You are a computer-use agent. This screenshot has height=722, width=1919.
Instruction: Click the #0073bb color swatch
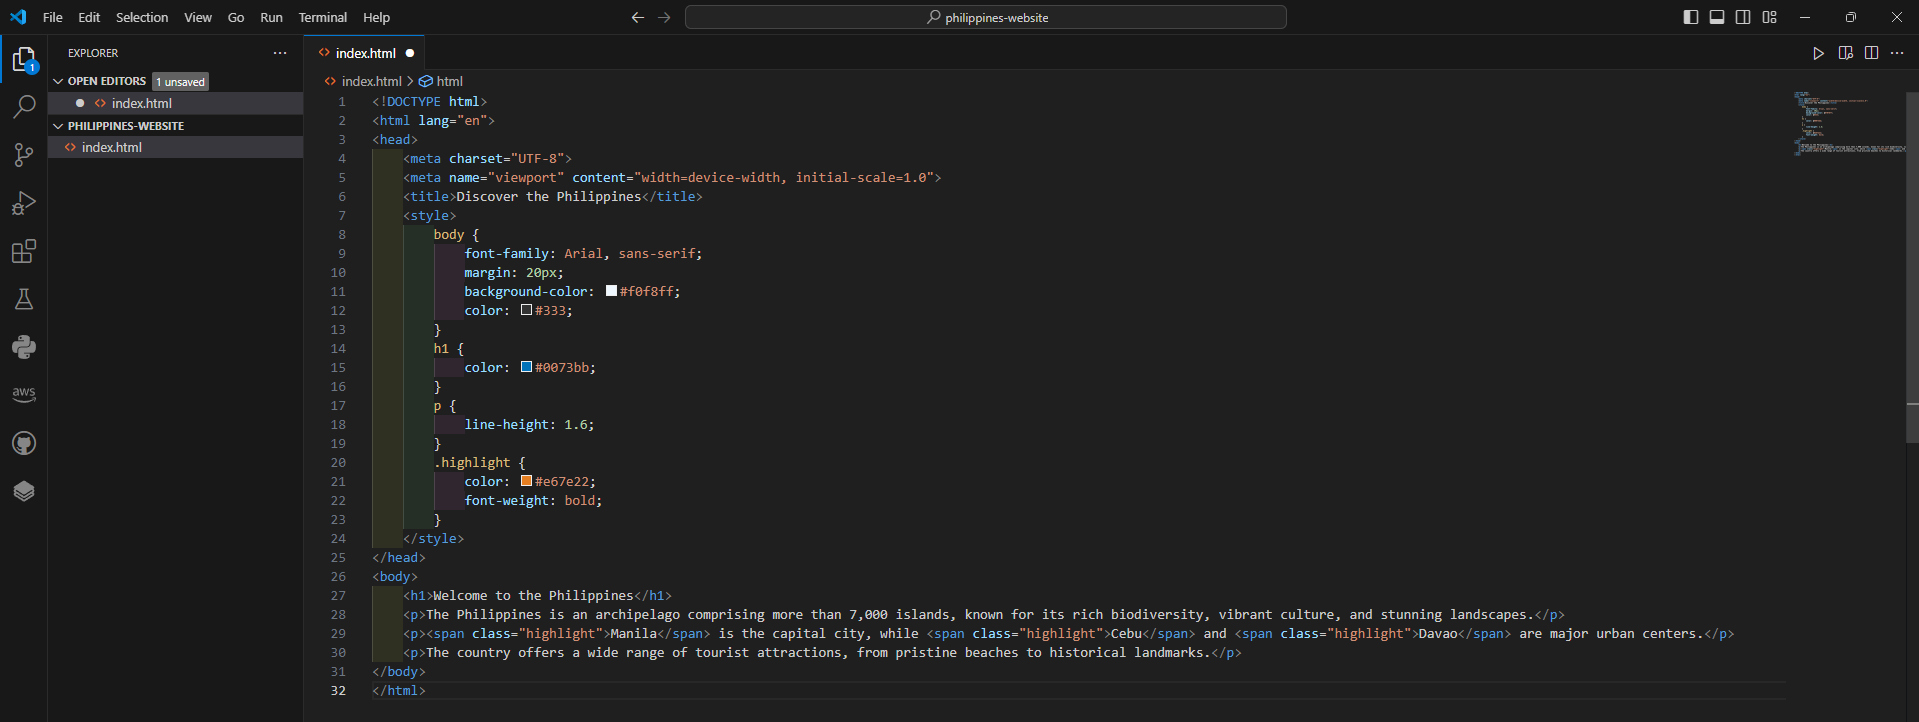point(526,367)
